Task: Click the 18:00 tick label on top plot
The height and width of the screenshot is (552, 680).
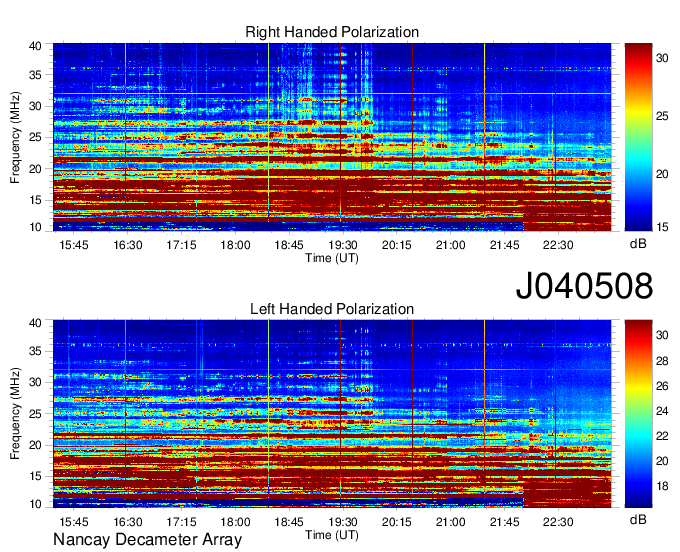Action: click(x=235, y=245)
